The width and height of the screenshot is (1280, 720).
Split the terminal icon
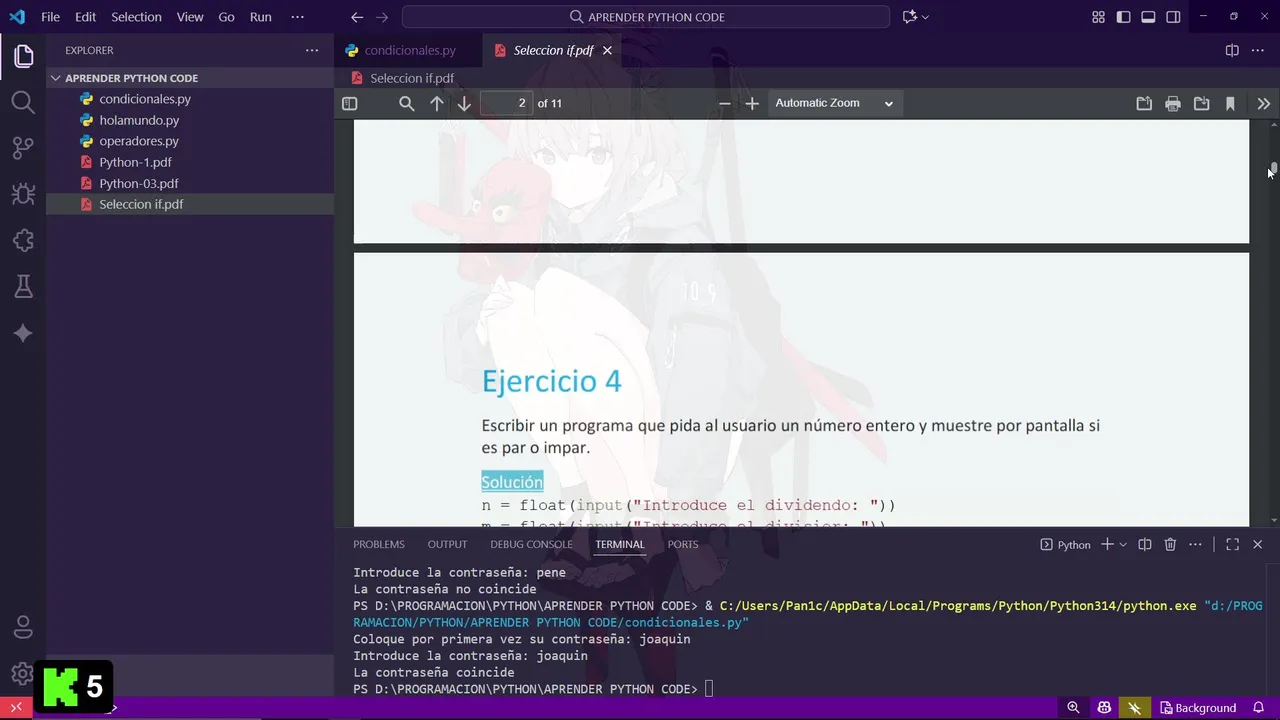tap(1146, 544)
